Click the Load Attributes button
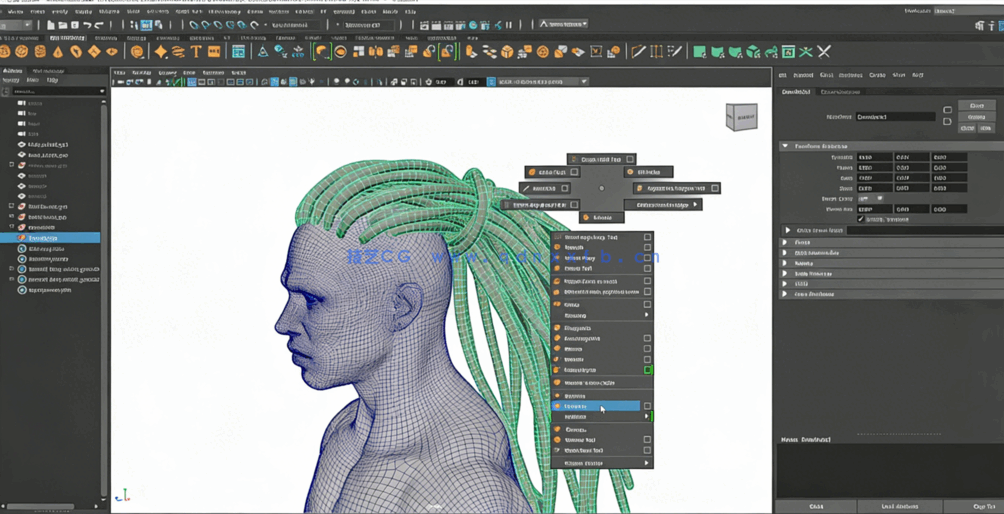 [x=900, y=506]
